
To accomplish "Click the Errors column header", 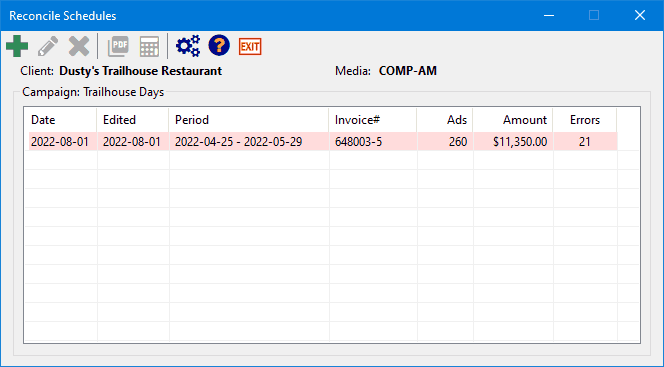I will tap(585, 120).
